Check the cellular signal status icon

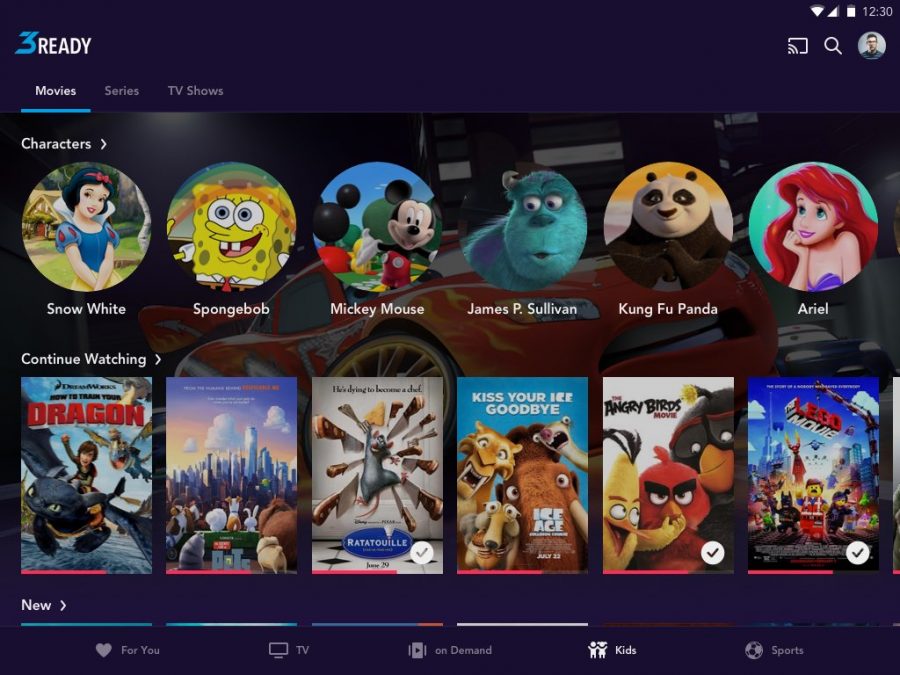pyautogui.click(x=832, y=11)
